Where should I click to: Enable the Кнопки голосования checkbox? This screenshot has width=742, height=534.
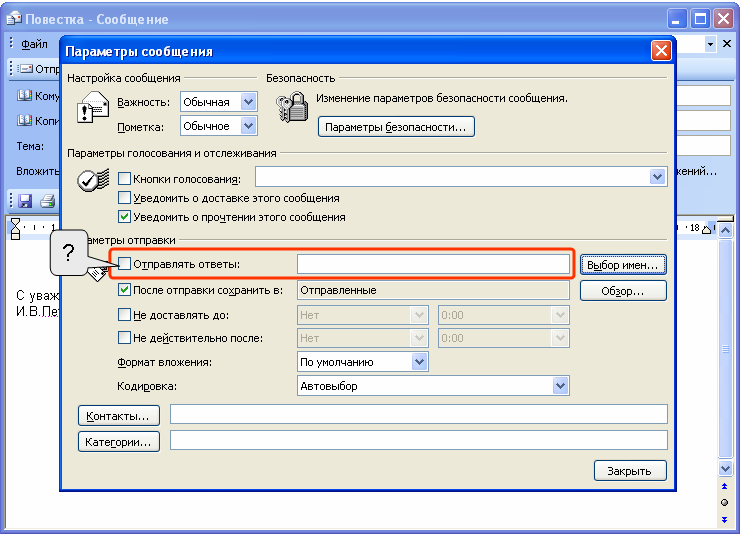pyautogui.click(x=124, y=178)
